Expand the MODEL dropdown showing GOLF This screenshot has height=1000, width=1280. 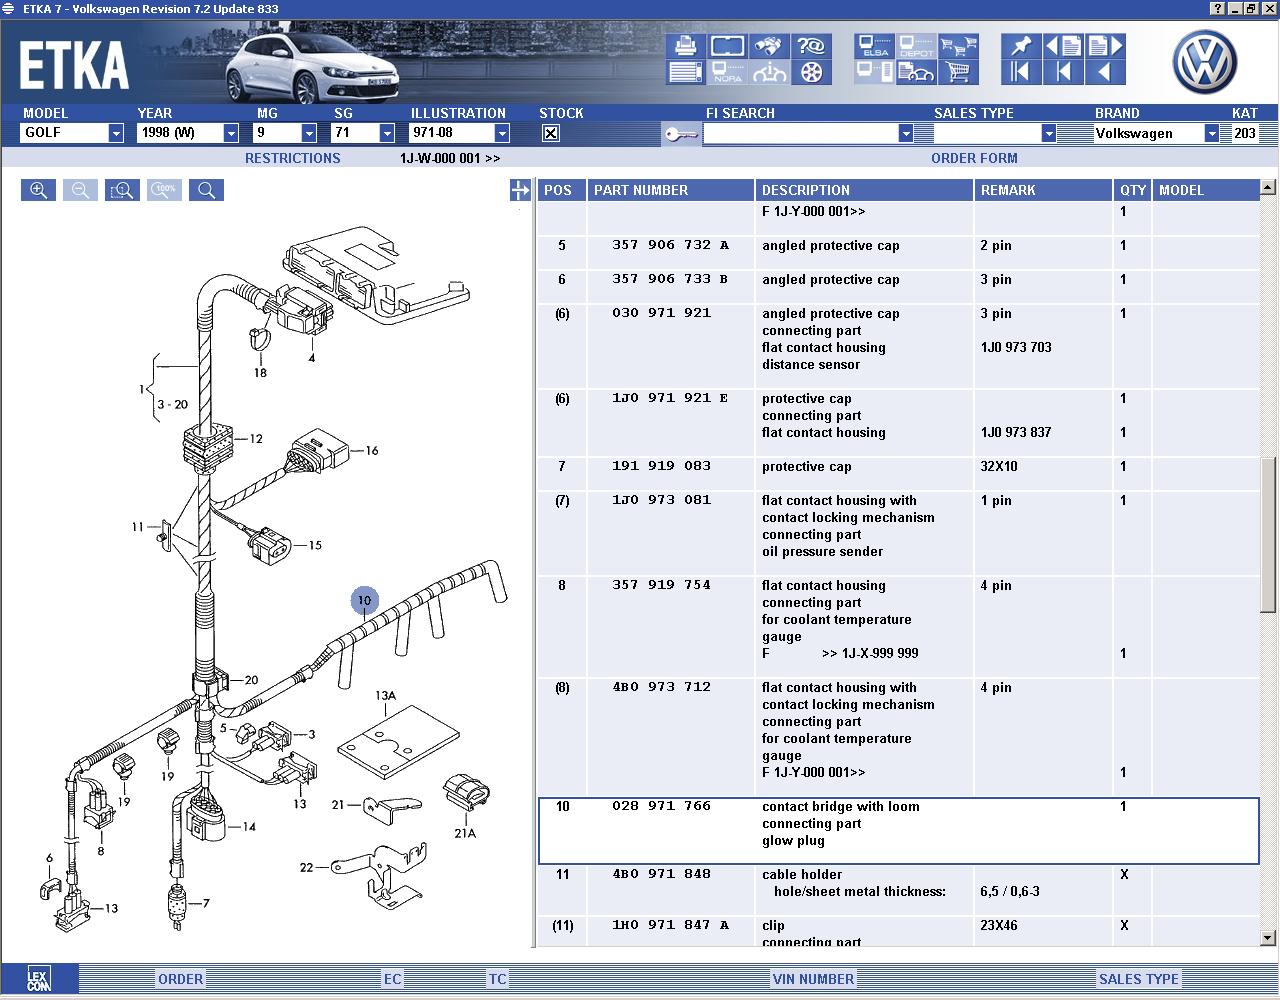116,133
